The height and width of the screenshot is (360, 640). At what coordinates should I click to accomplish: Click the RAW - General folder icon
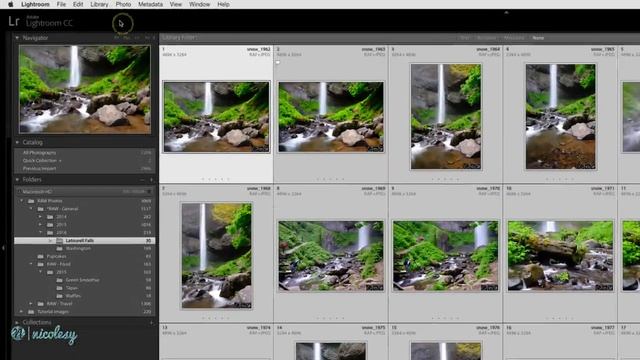tap(40, 209)
